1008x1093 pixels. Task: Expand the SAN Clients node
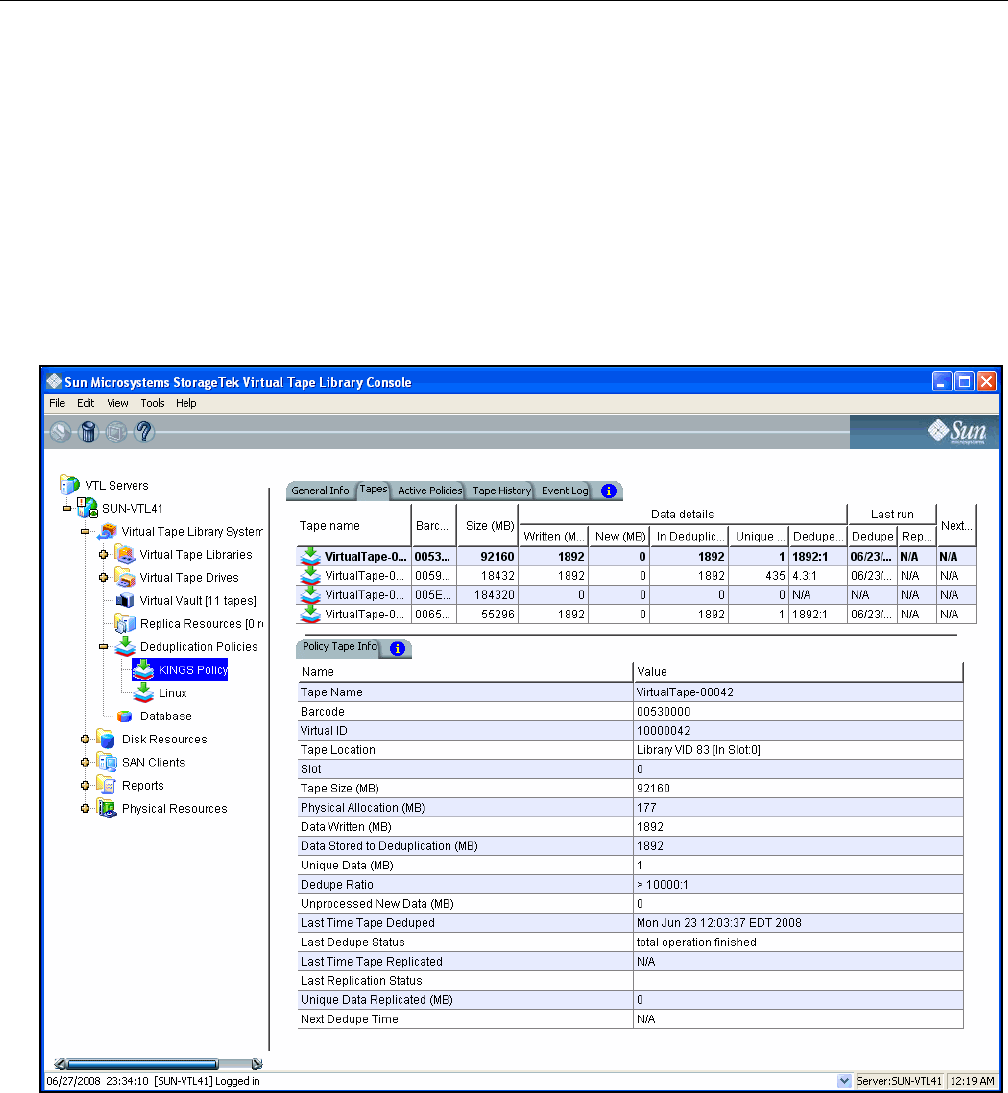pos(85,763)
